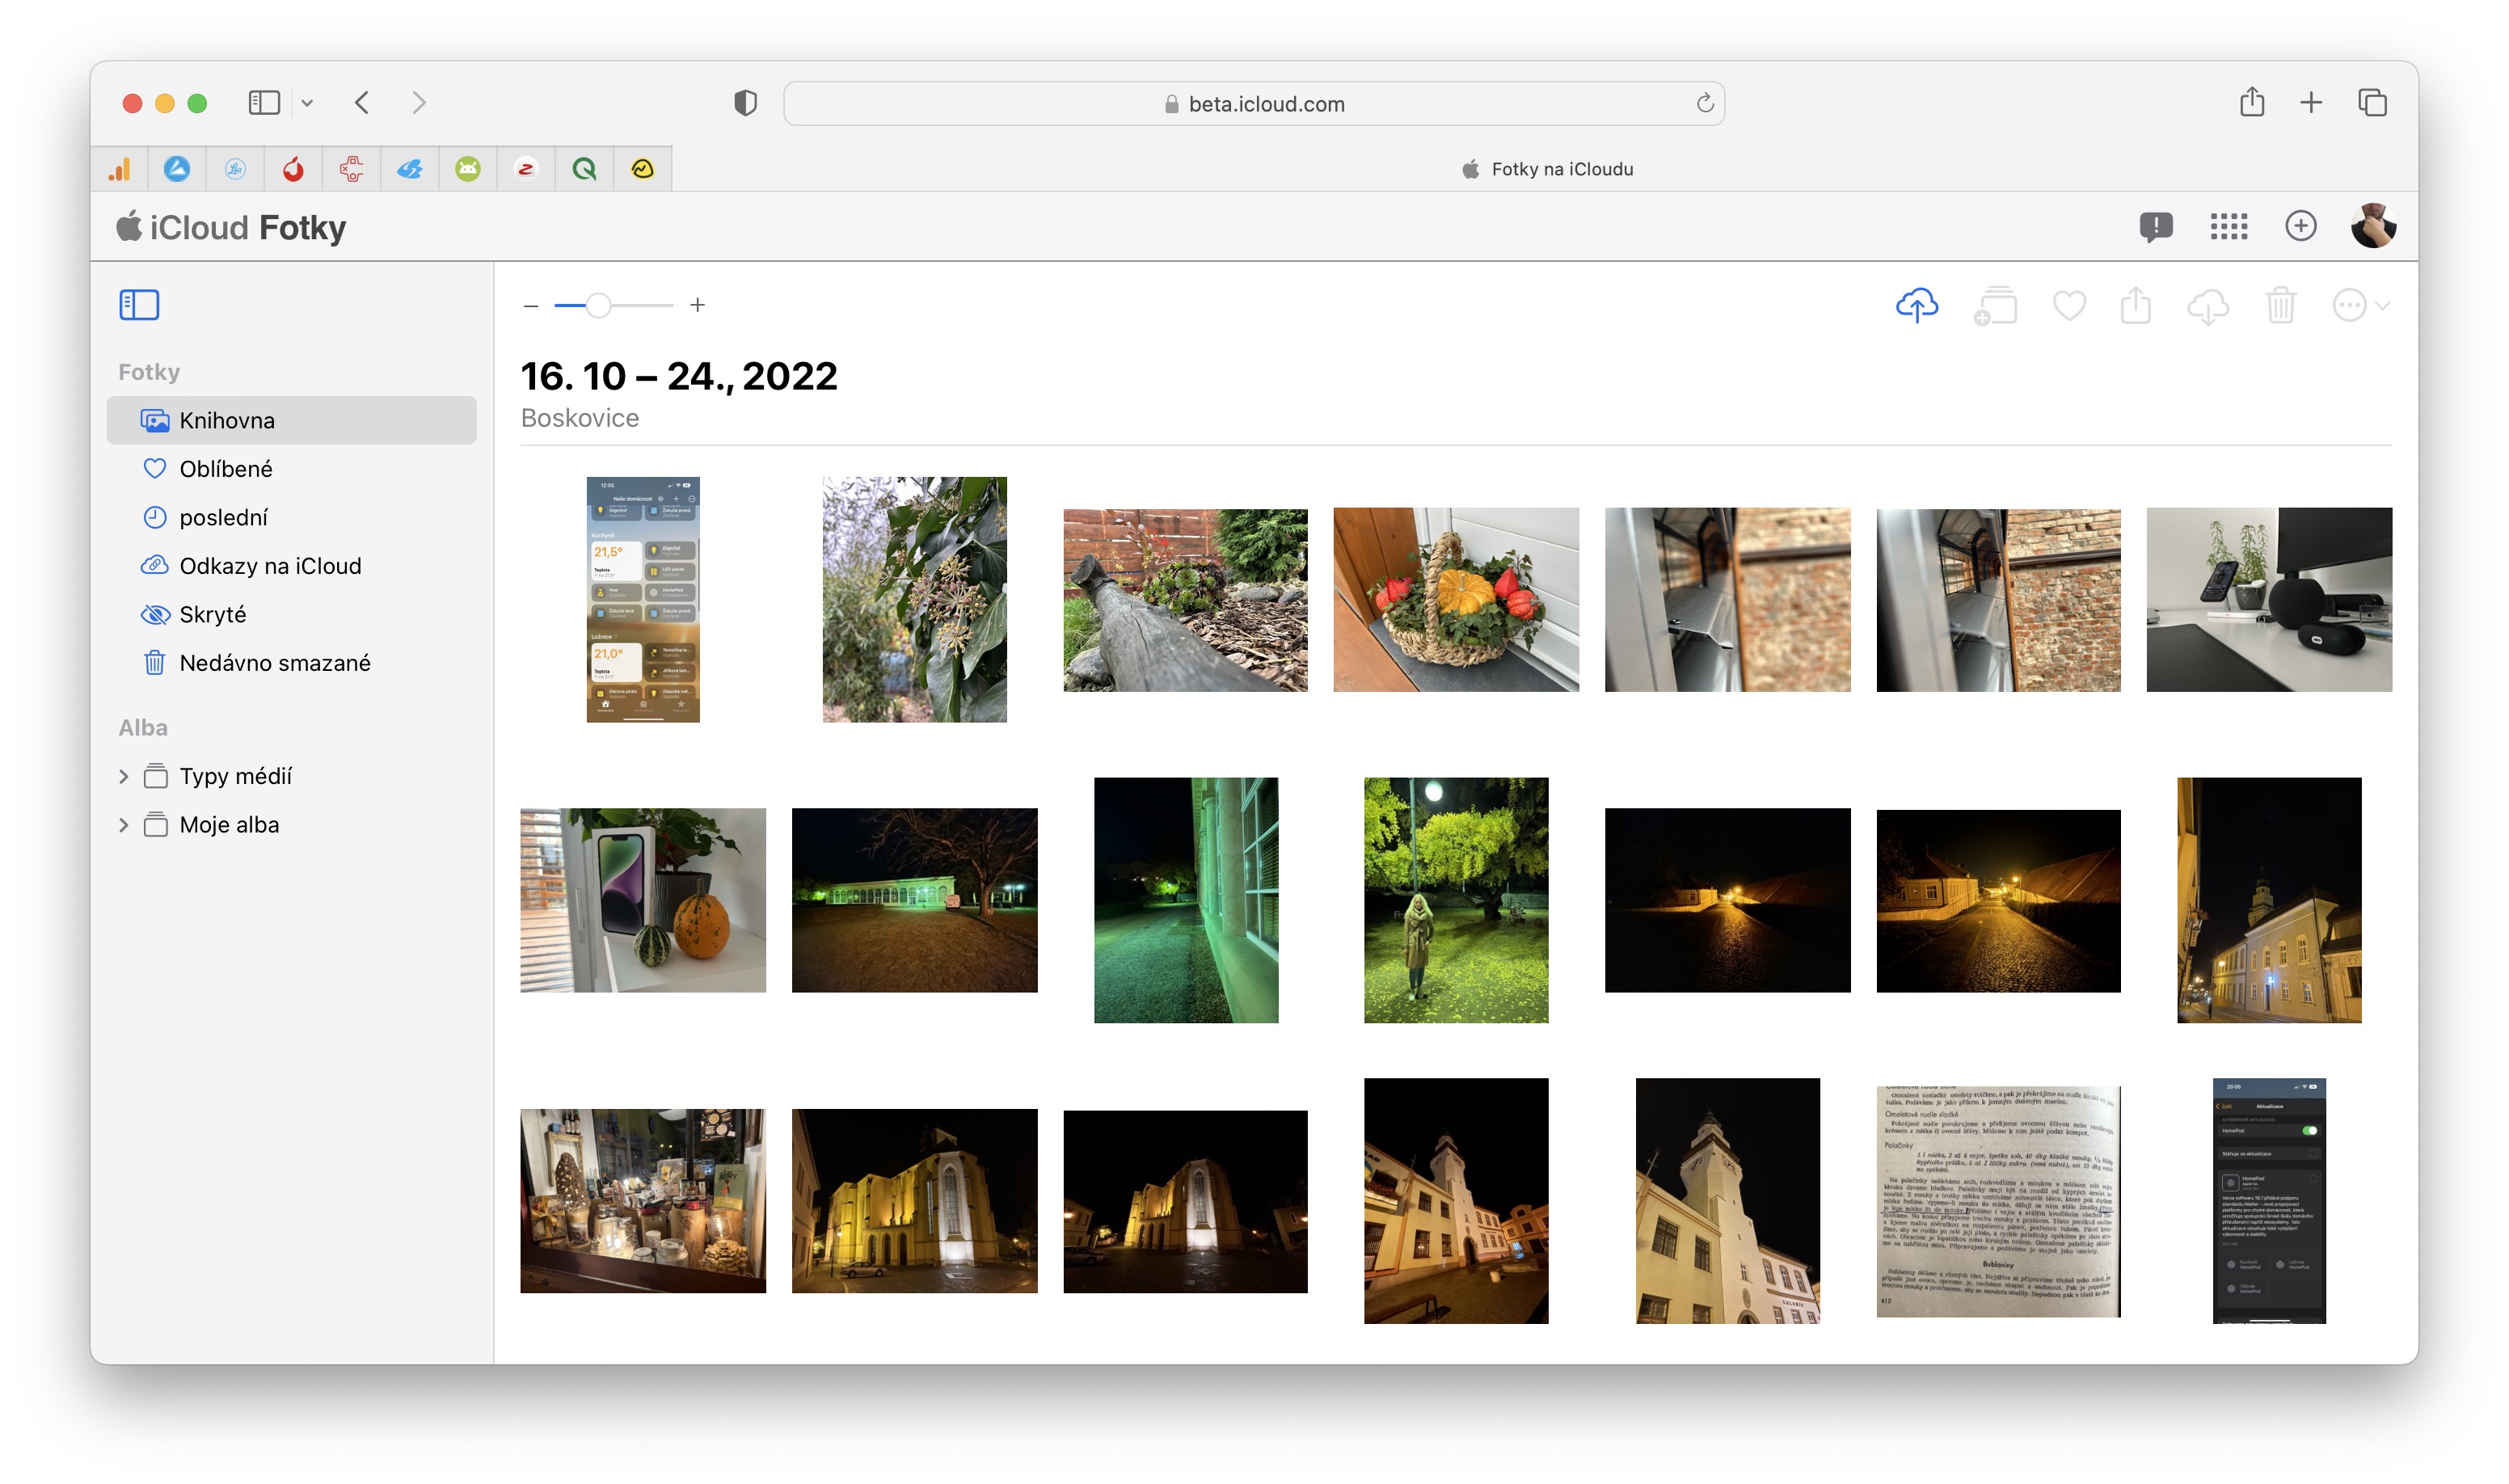Click the add to album icon
2509x1484 pixels.
(x=1995, y=306)
